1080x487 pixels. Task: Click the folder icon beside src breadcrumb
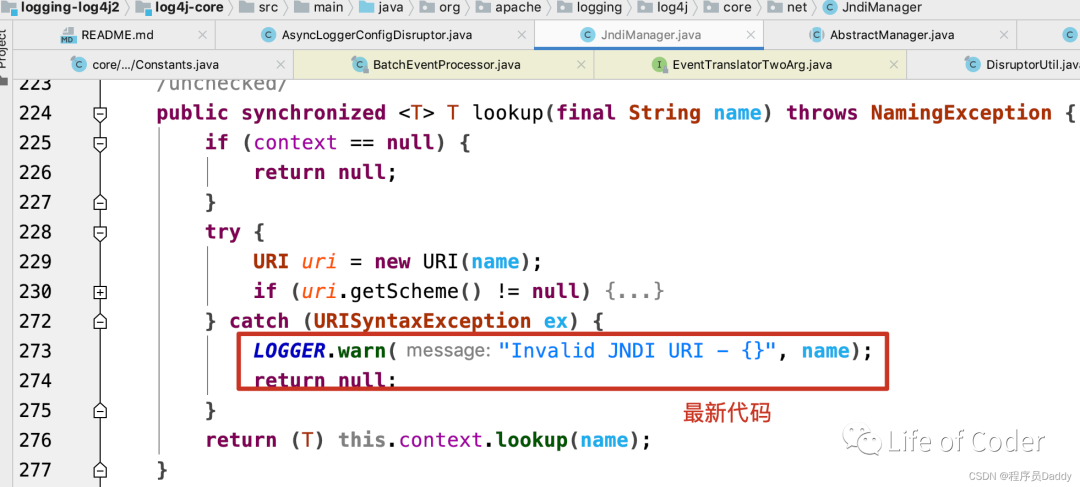(247, 8)
